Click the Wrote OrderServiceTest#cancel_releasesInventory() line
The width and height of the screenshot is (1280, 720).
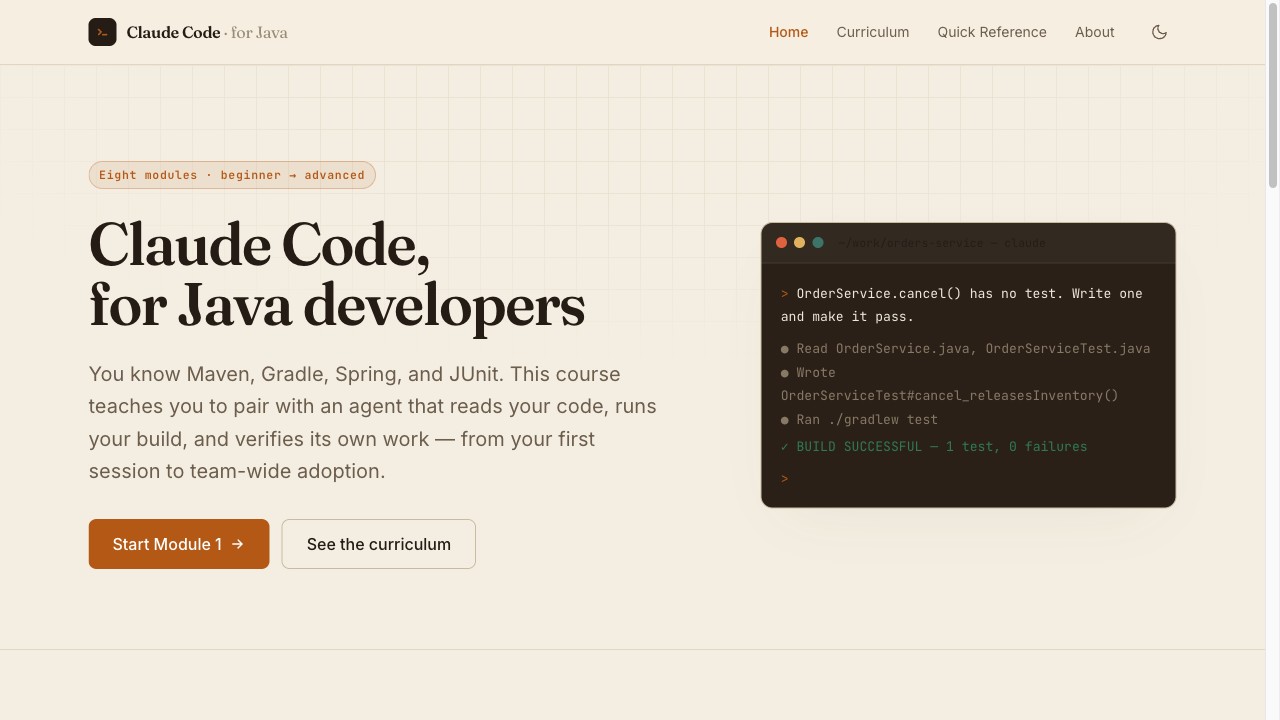(x=950, y=384)
